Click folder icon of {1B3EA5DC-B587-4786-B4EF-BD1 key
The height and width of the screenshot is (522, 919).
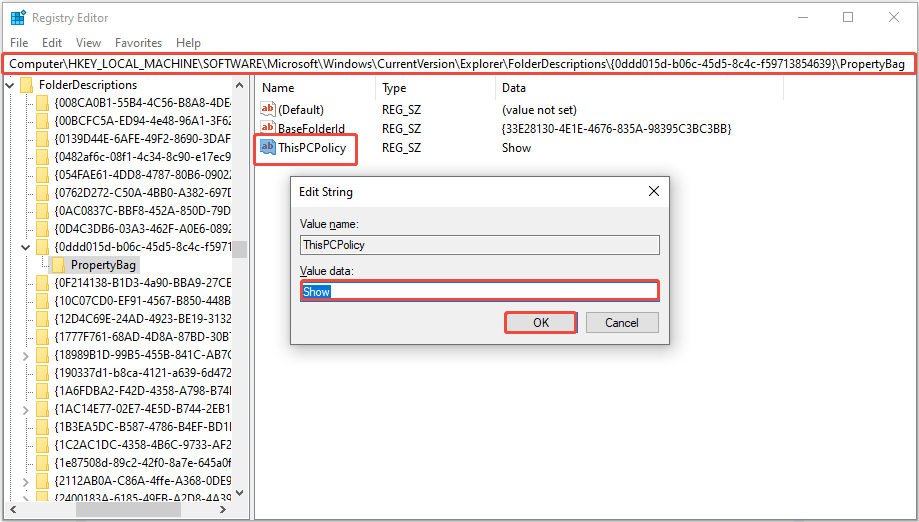tap(43, 427)
